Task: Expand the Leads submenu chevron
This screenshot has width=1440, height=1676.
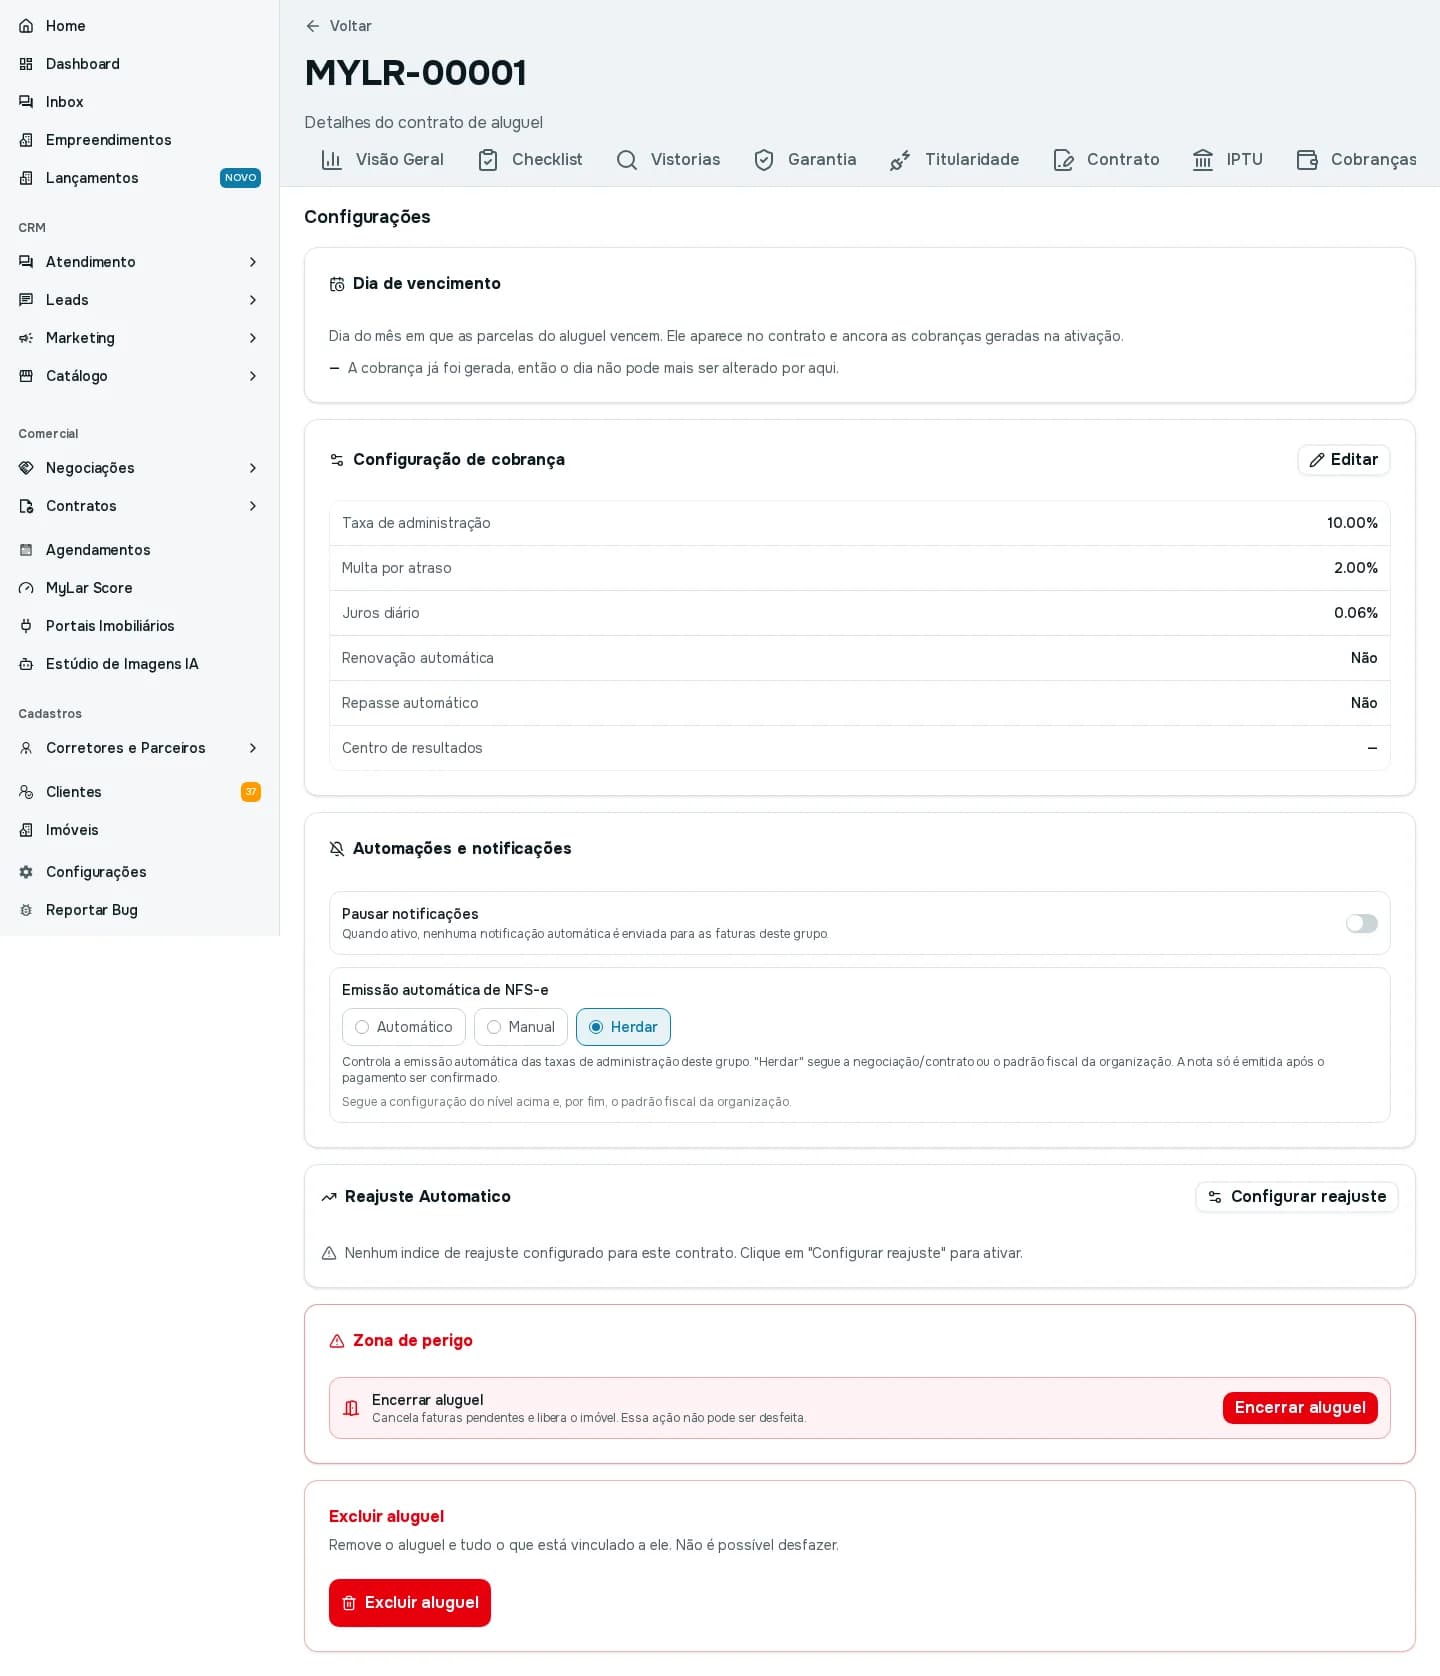Action: (253, 300)
